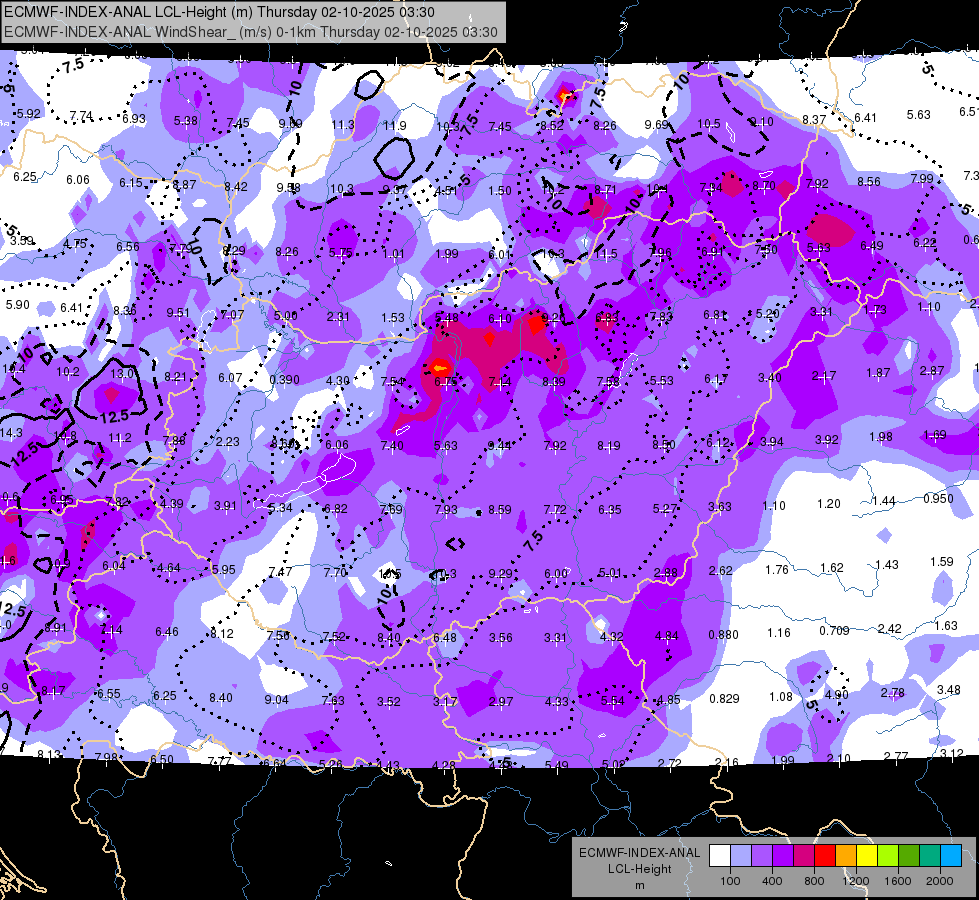
Task: Click the yellow legend color swatch
Action: [x=867, y=855]
